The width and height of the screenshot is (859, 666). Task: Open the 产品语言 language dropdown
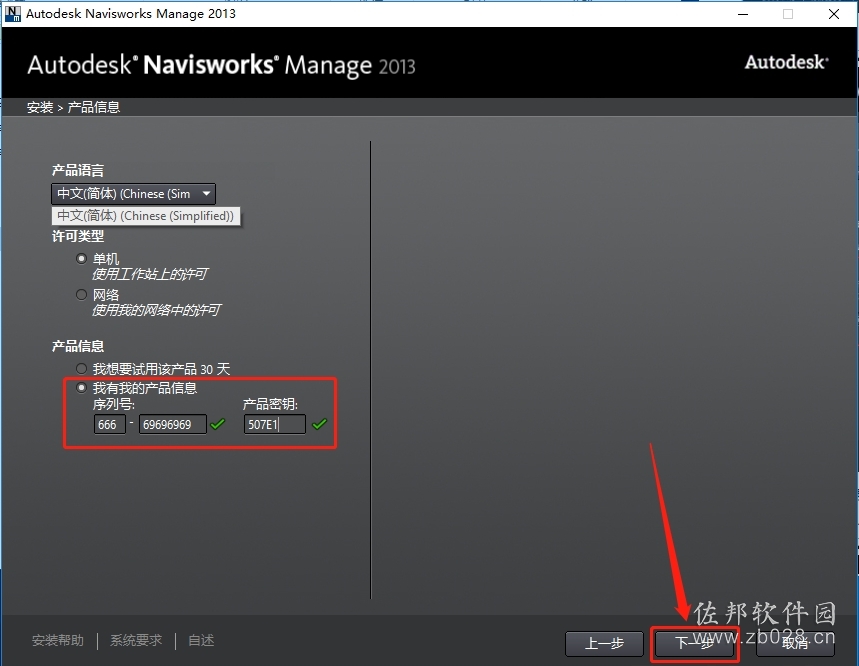[134, 194]
